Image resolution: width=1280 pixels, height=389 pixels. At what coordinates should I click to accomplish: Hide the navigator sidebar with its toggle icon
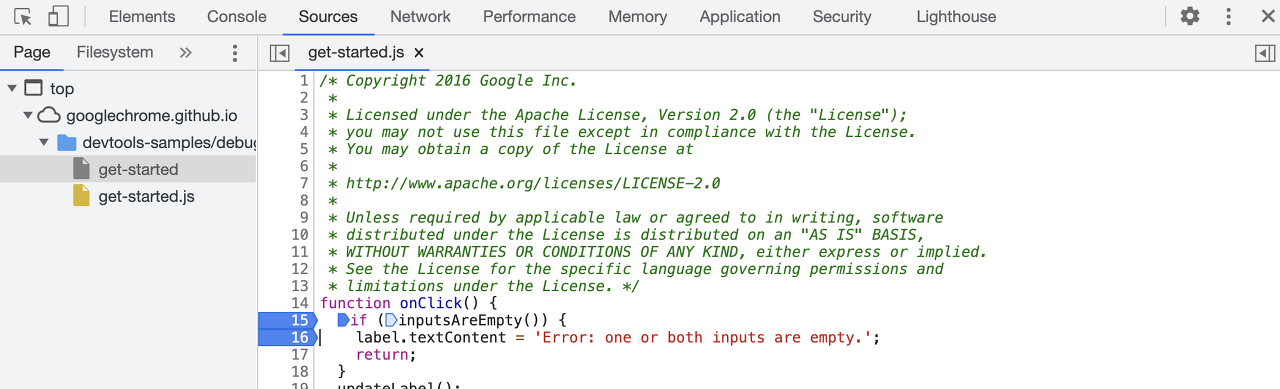[280, 53]
